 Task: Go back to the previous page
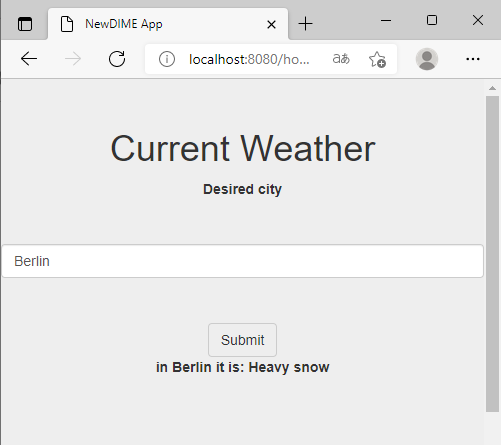[29, 59]
